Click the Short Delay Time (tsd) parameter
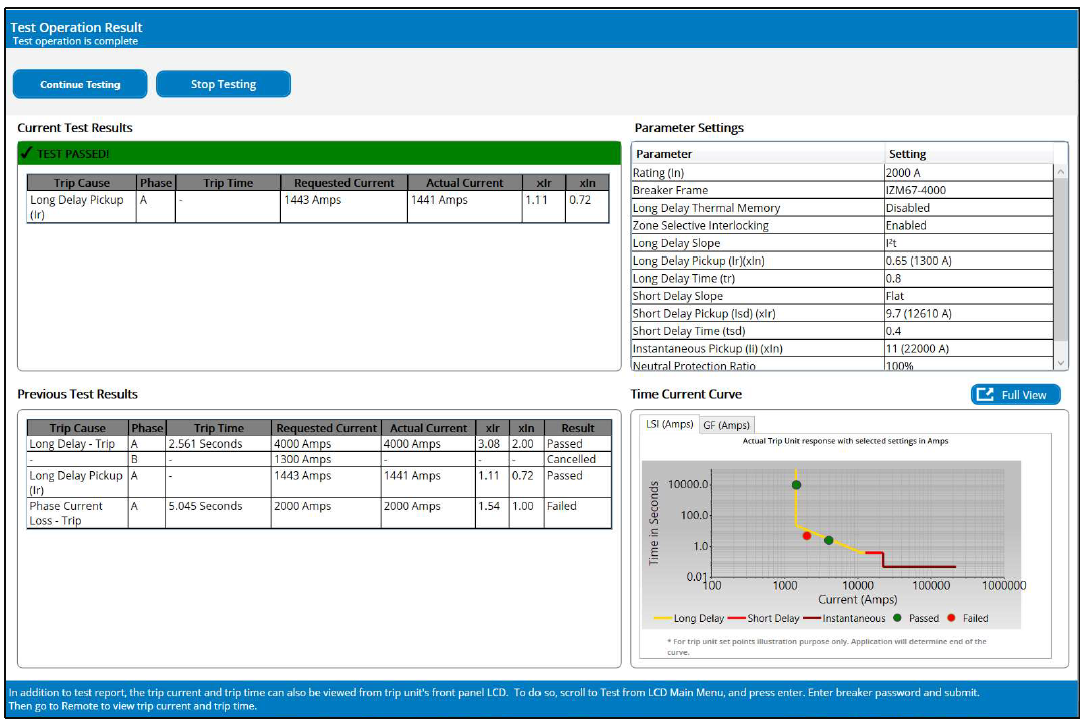Viewport: 1084px width, 724px height. point(689,331)
